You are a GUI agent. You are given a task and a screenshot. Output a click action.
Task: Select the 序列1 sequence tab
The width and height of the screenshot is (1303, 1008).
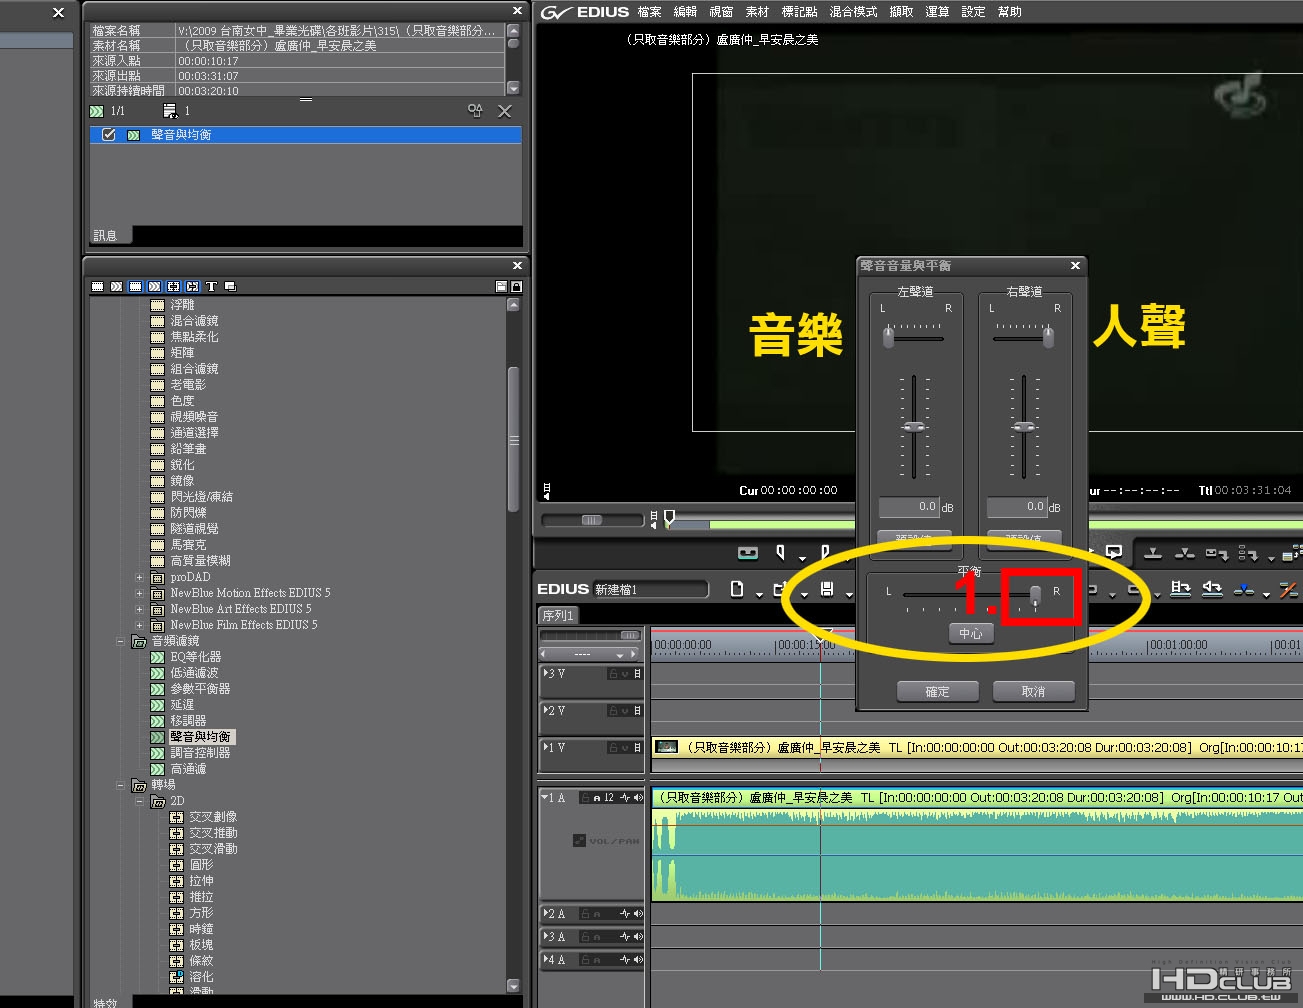(x=558, y=615)
